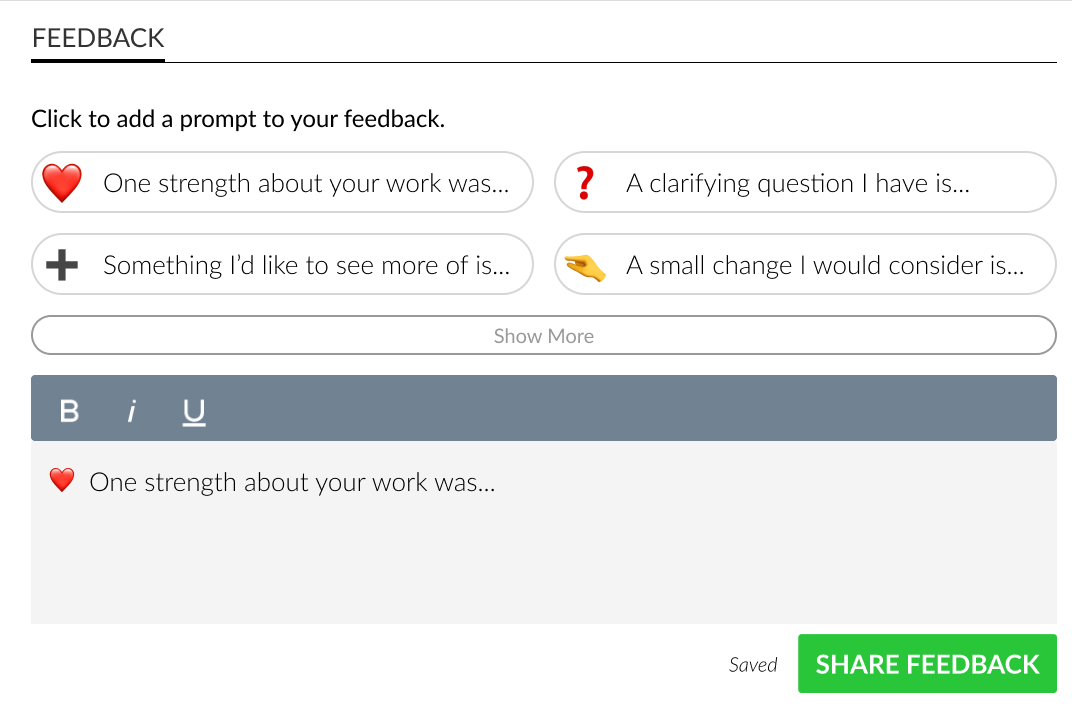Screen dimensions: 1072x723
Task: Select the FEEDBACK tab
Action: point(98,38)
